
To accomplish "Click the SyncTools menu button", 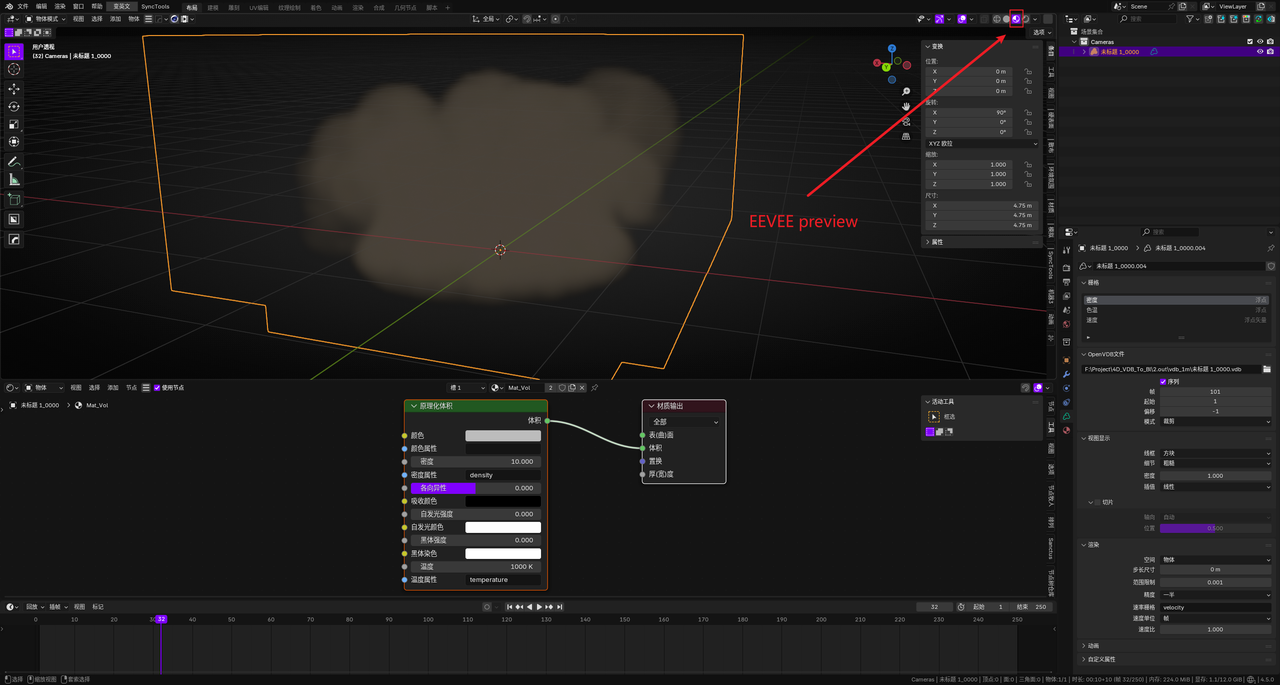I will click(x=155, y=6).
